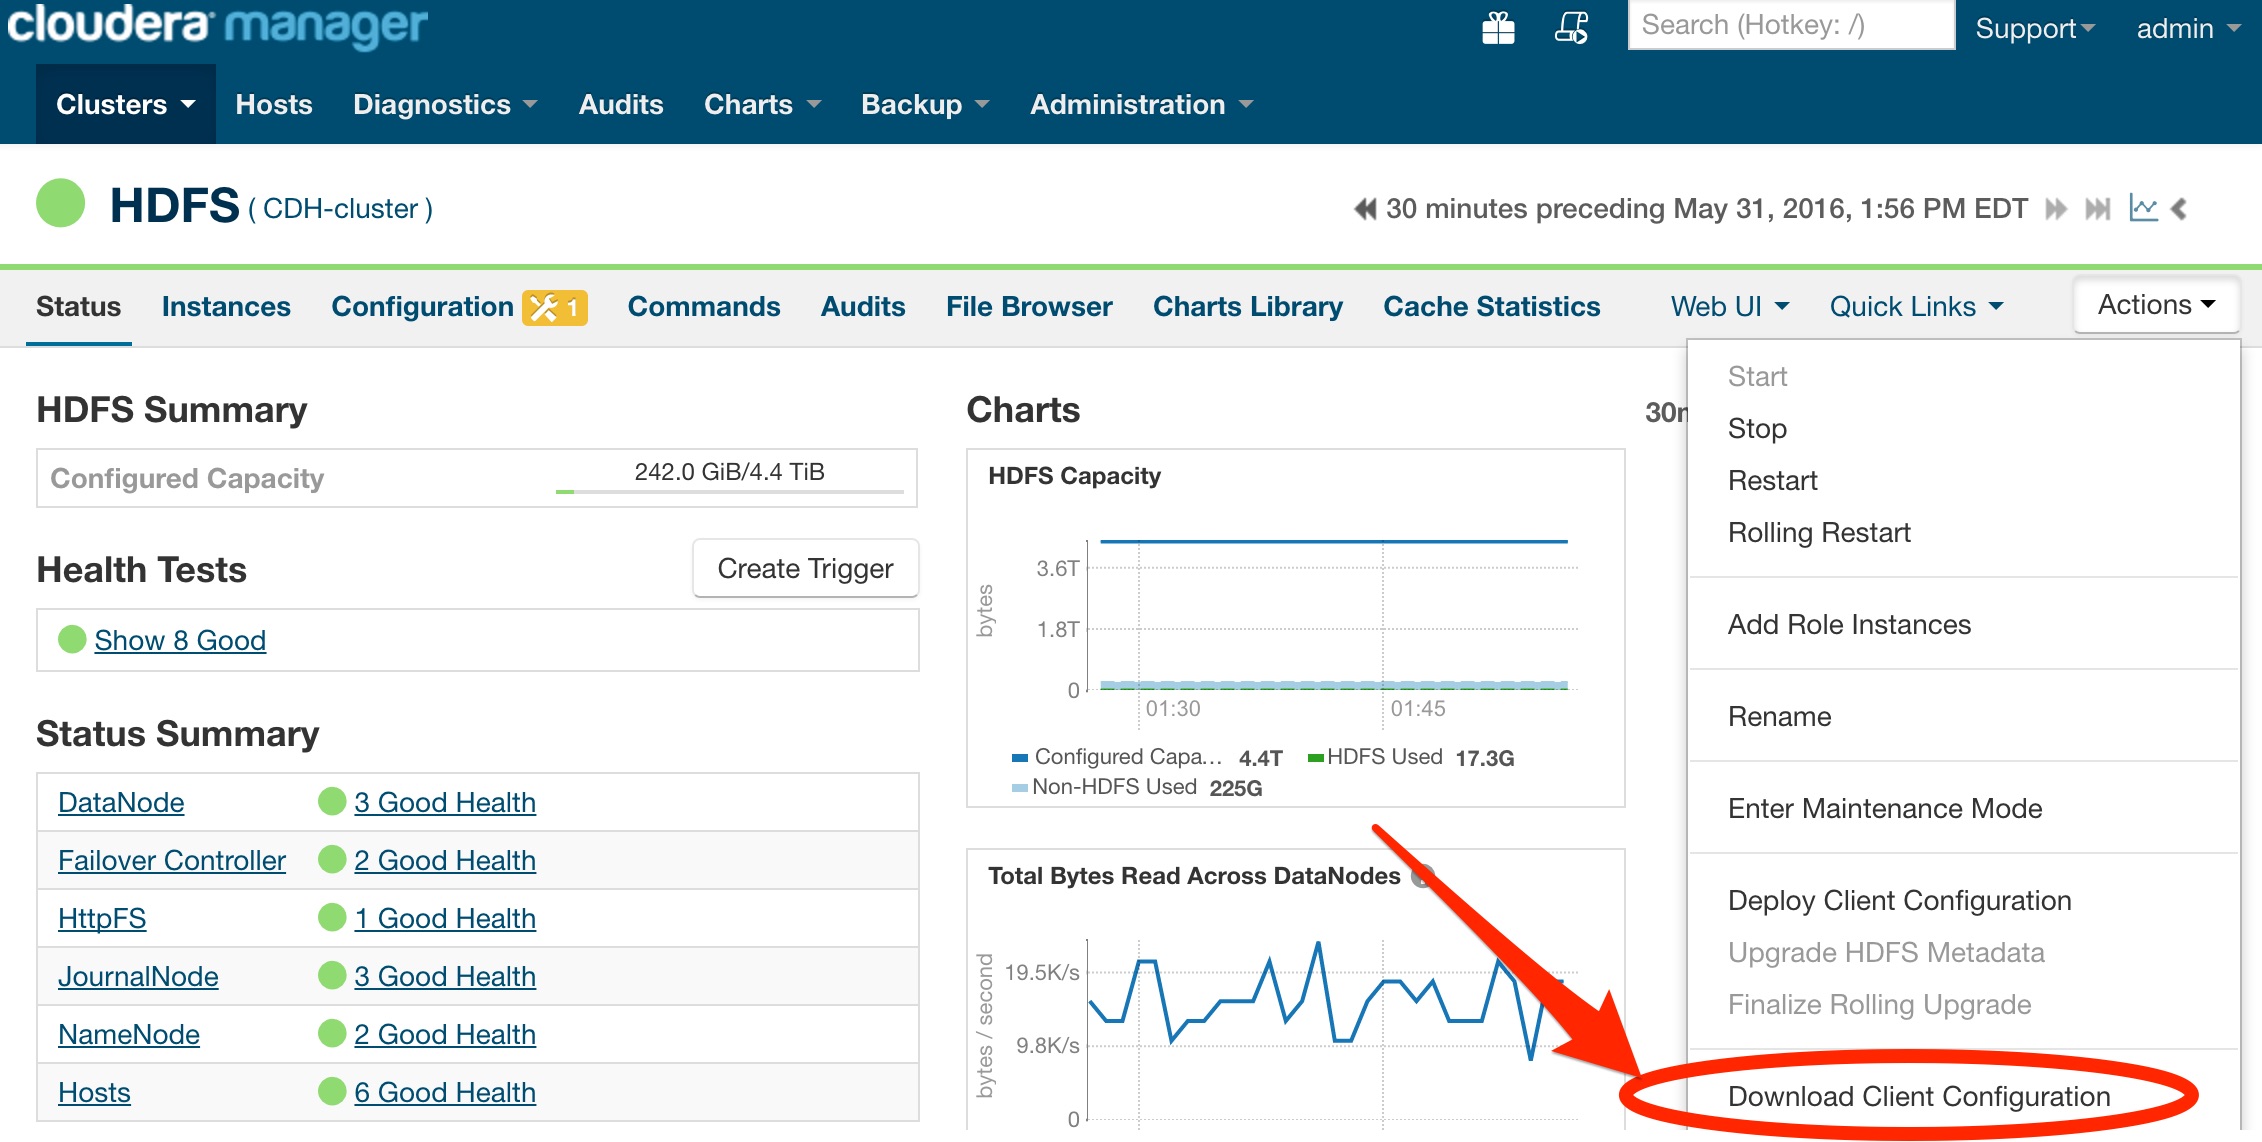Open the Charts Library tab
The width and height of the screenshot is (2262, 1142).
click(1248, 306)
